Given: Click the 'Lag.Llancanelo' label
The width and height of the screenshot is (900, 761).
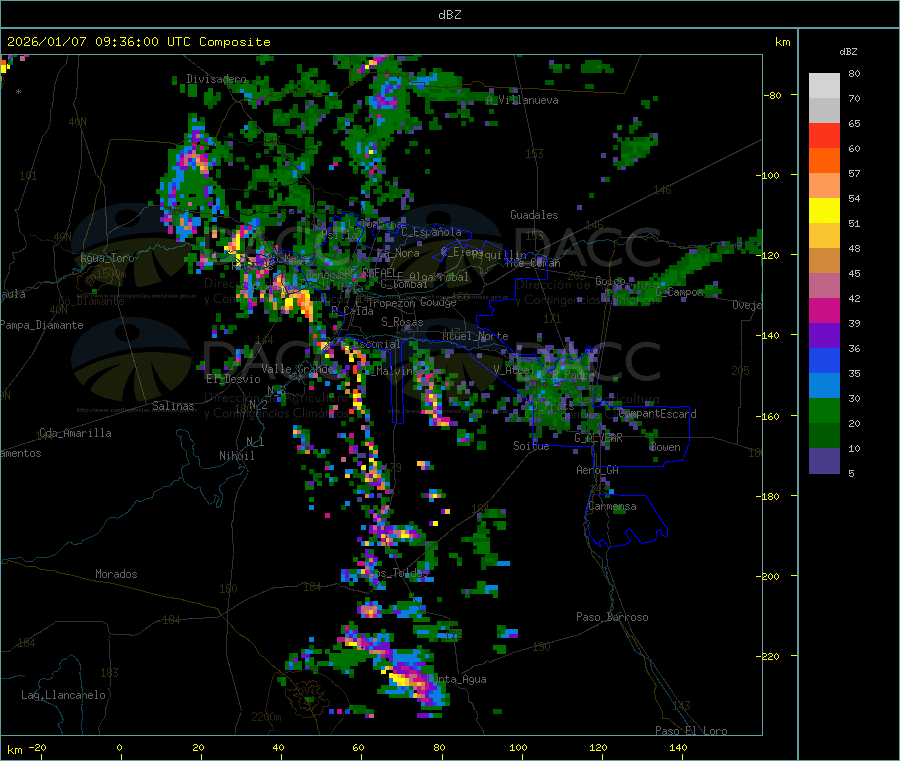Looking at the screenshot, I should (63, 695).
